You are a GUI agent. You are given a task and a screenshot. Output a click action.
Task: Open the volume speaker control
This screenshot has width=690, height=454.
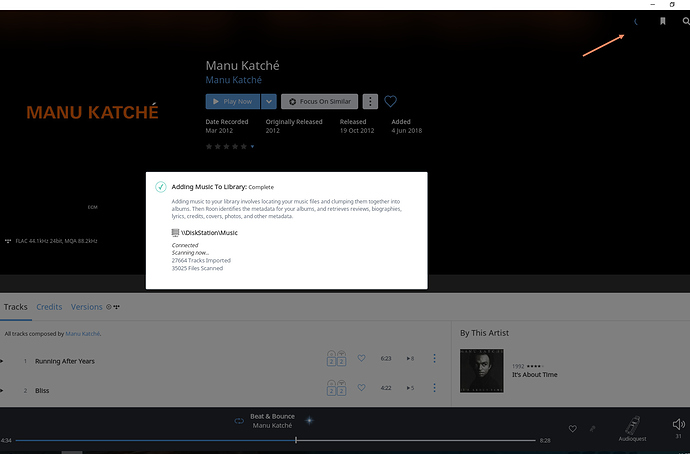tap(679, 424)
